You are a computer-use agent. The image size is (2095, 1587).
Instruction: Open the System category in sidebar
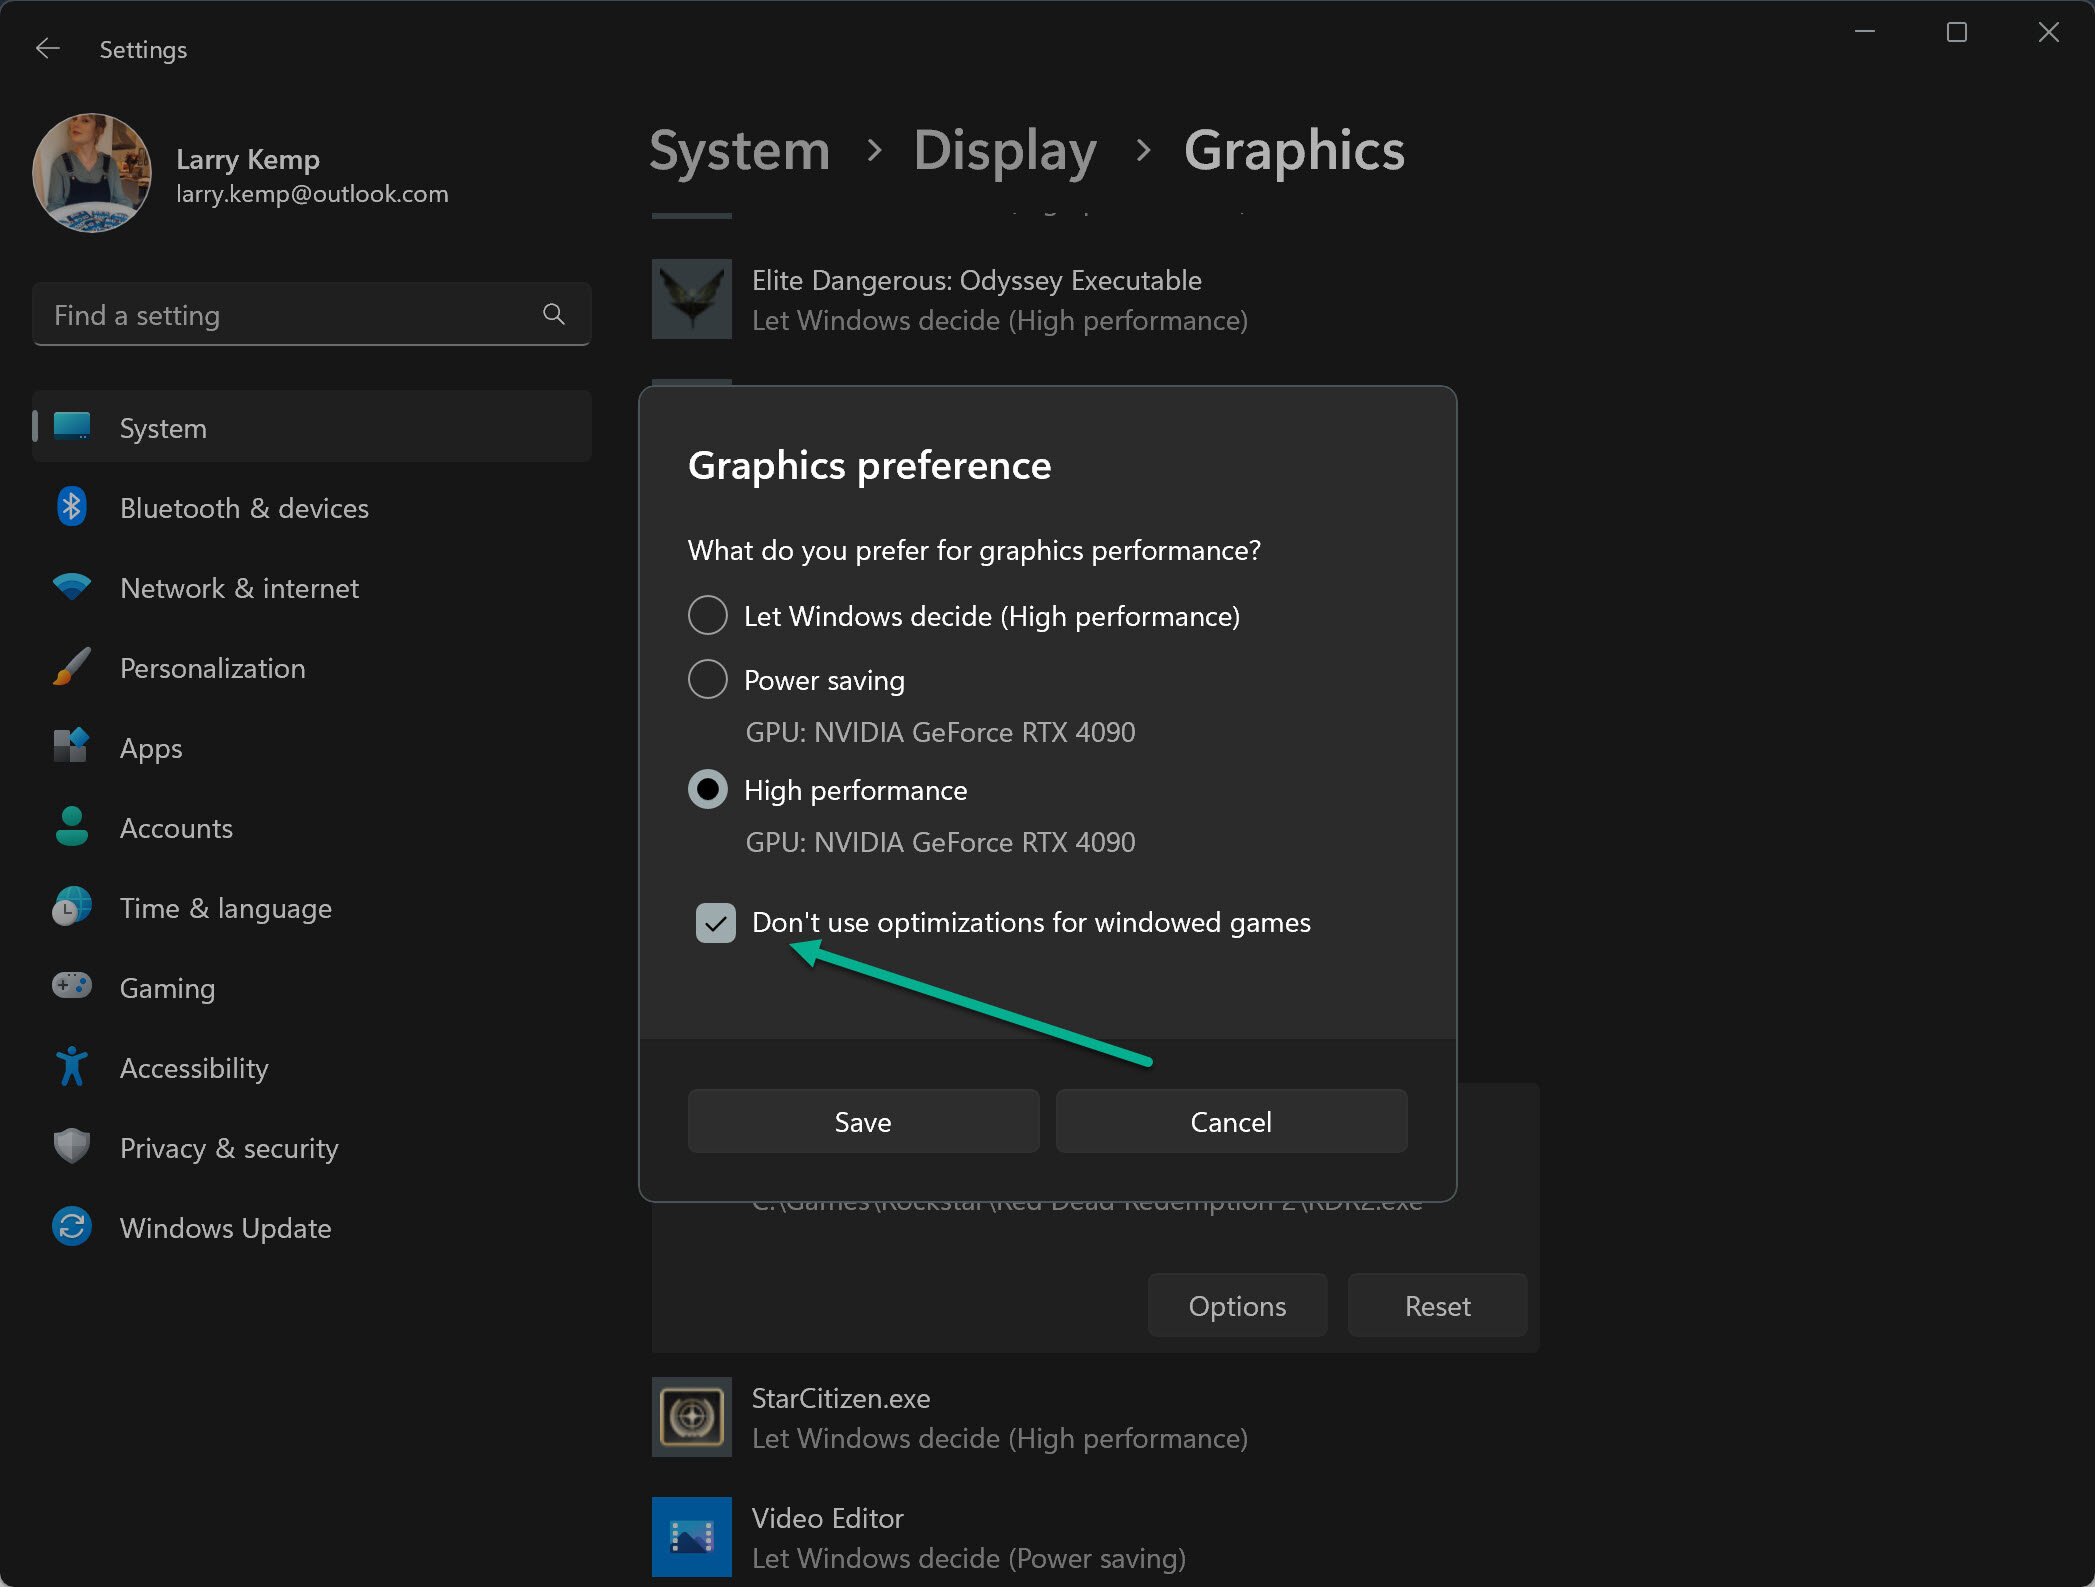pyautogui.click(x=311, y=427)
